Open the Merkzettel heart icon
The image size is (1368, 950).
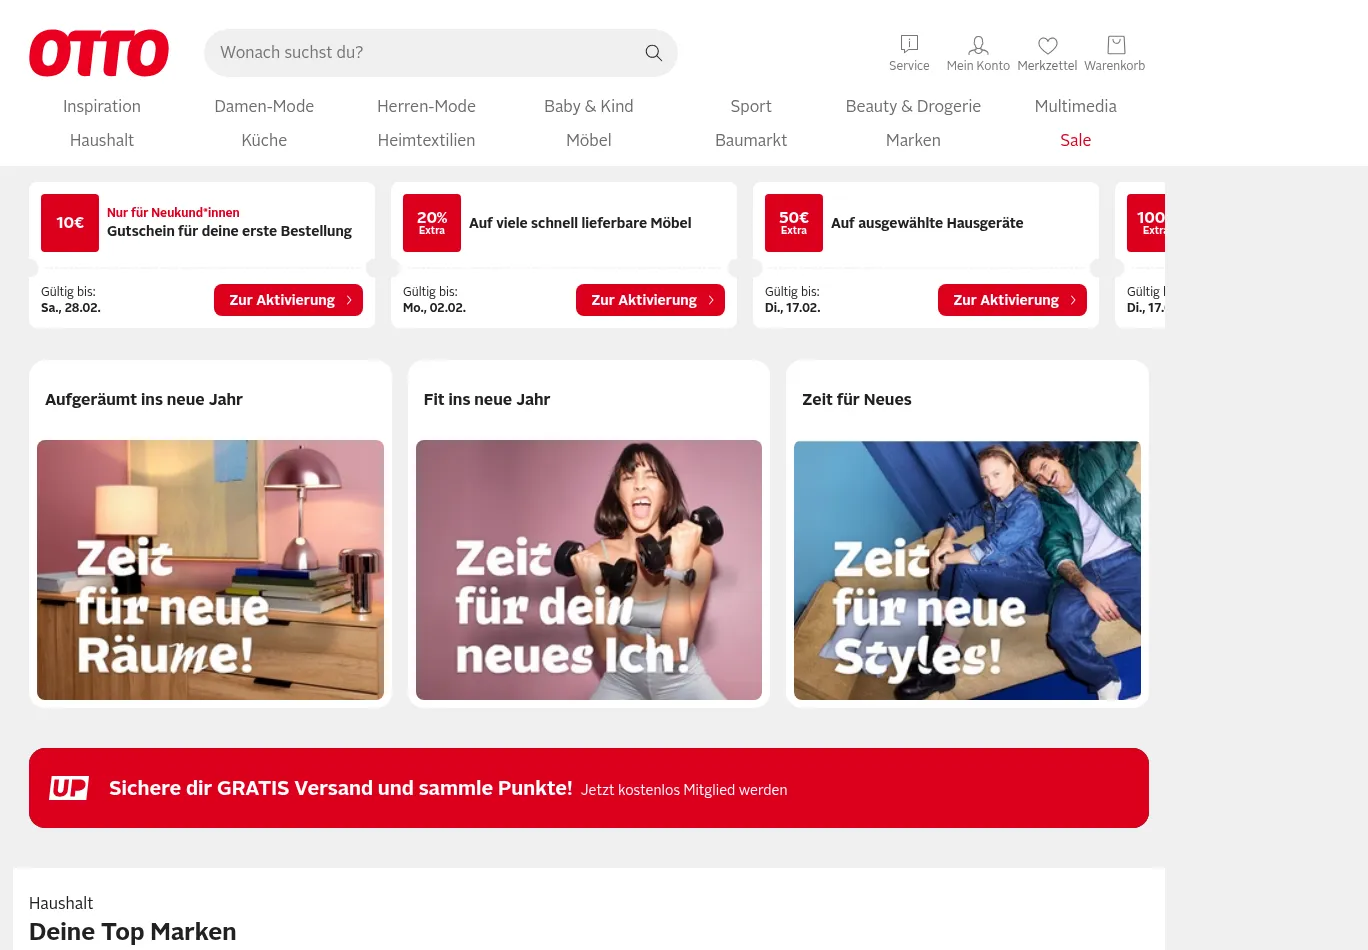point(1047,45)
